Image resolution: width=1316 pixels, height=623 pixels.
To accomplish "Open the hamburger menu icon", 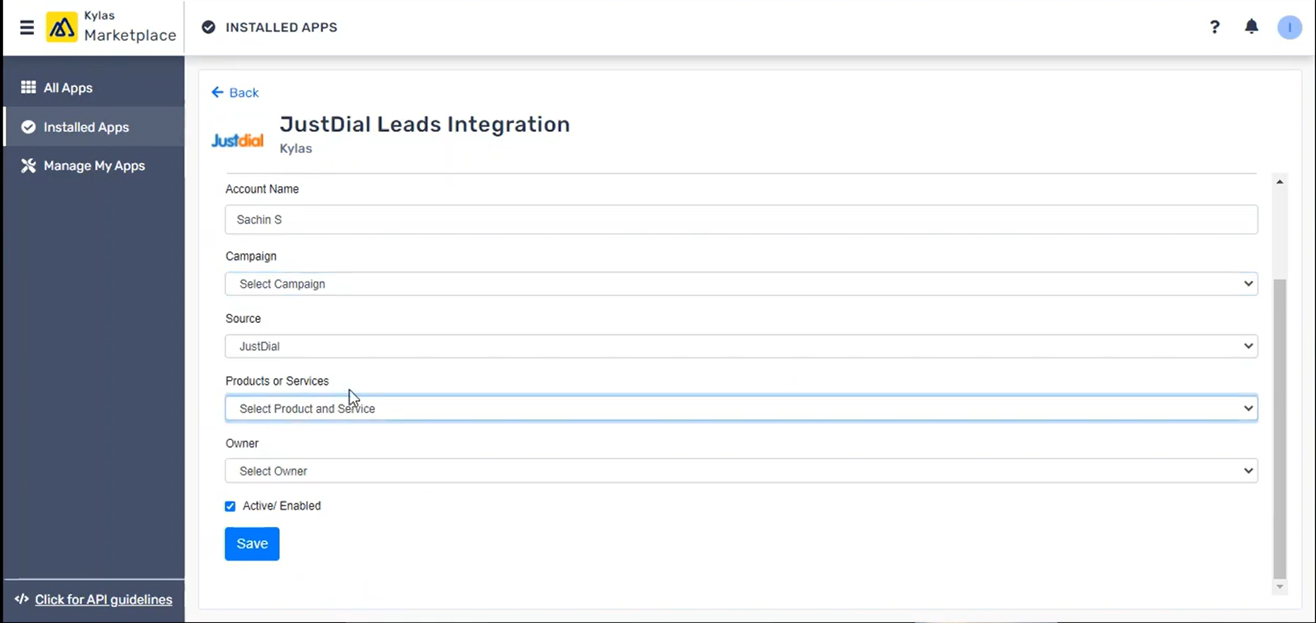I will (x=27, y=28).
